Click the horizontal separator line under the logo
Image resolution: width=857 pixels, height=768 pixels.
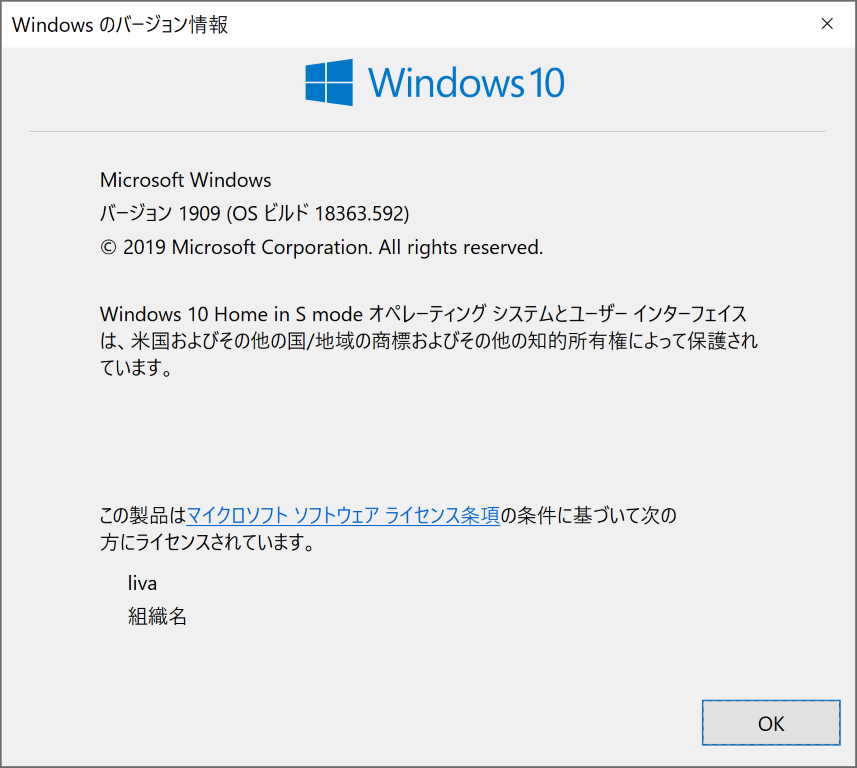click(x=427, y=131)
